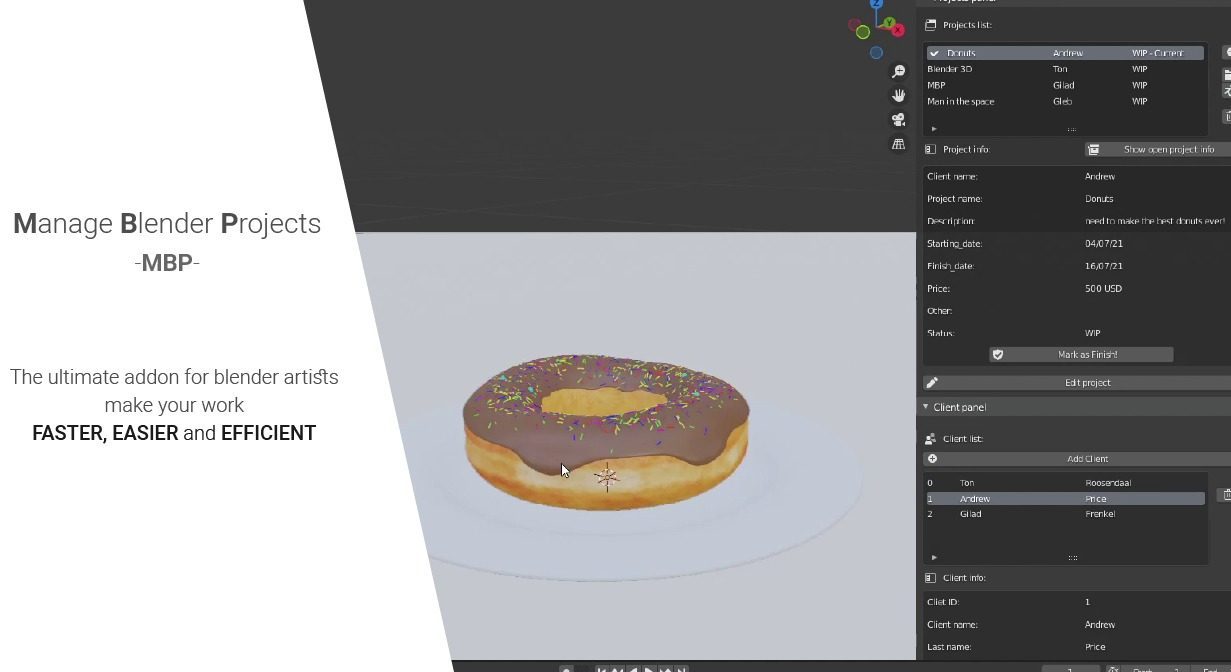Toggle the checkmark next to the Donuts project
This screenshot has height=672, width=1231.
click(934, 53)
